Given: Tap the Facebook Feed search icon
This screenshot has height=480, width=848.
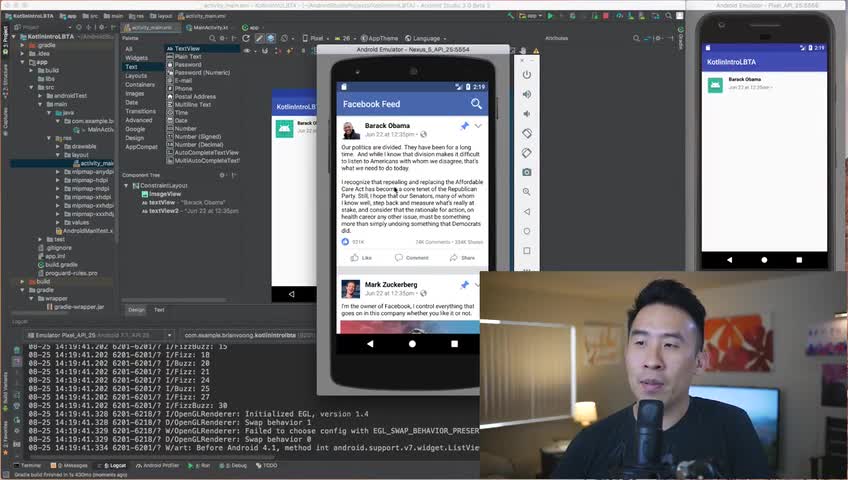Looking at the screenshot, I should (476, 104).
